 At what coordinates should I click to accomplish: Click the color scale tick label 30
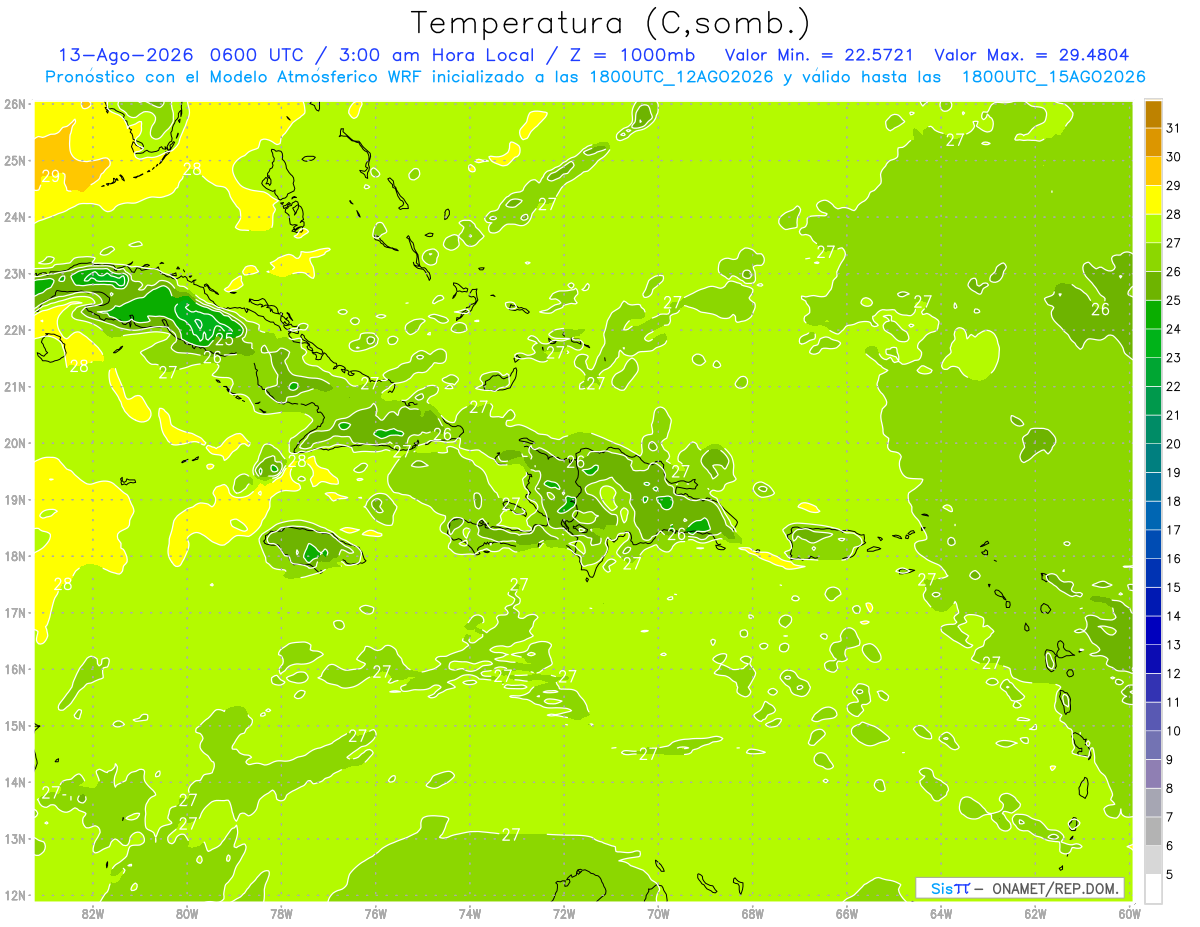[1174, 157]
